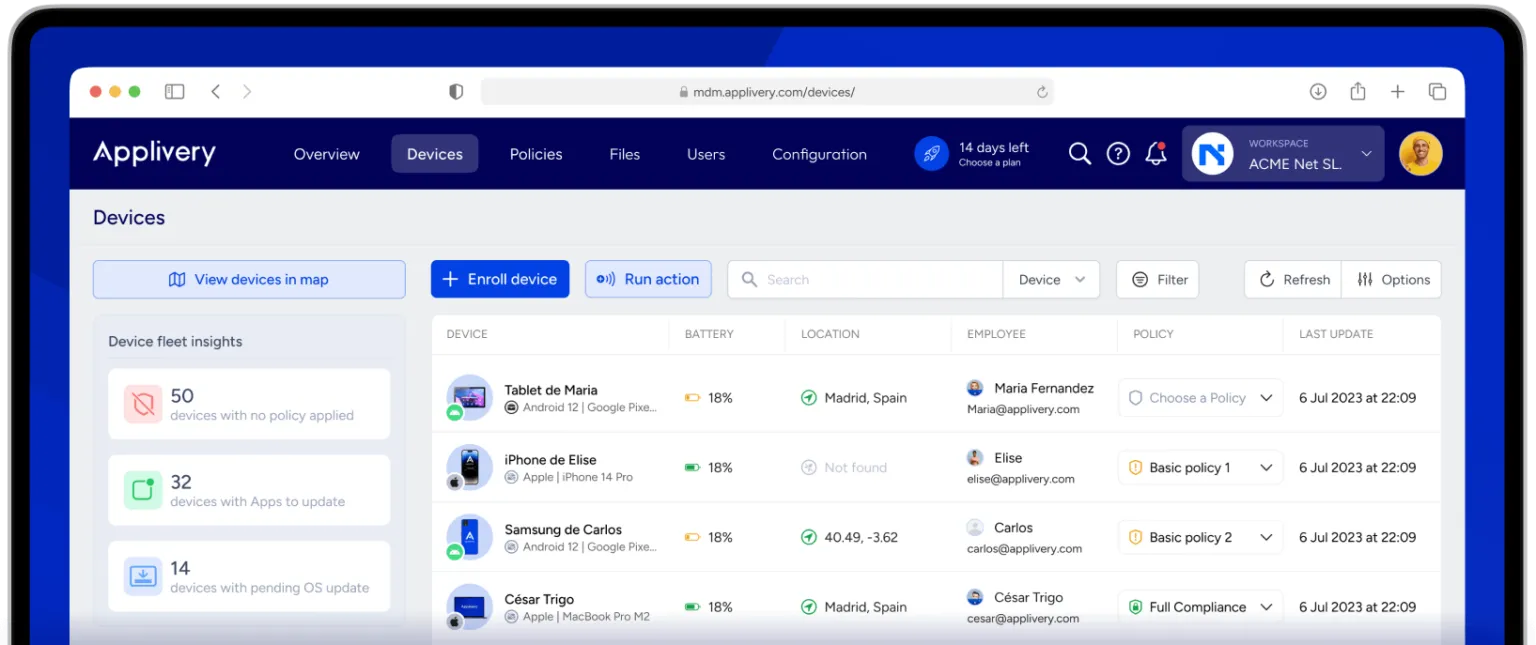Expand the Full Compliance policy dropdown
Viewport: 1536px width, 645px height.
coord(1200,607)
